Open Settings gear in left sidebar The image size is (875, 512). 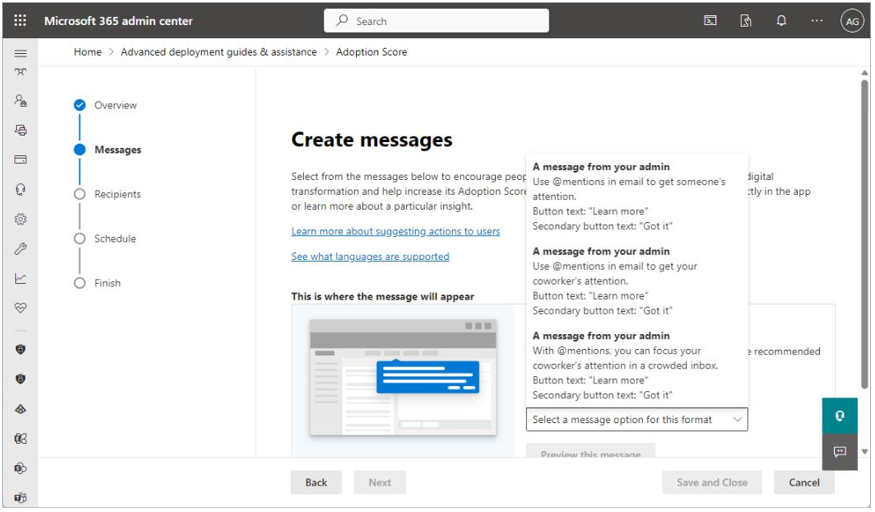(x=21, y=219)
